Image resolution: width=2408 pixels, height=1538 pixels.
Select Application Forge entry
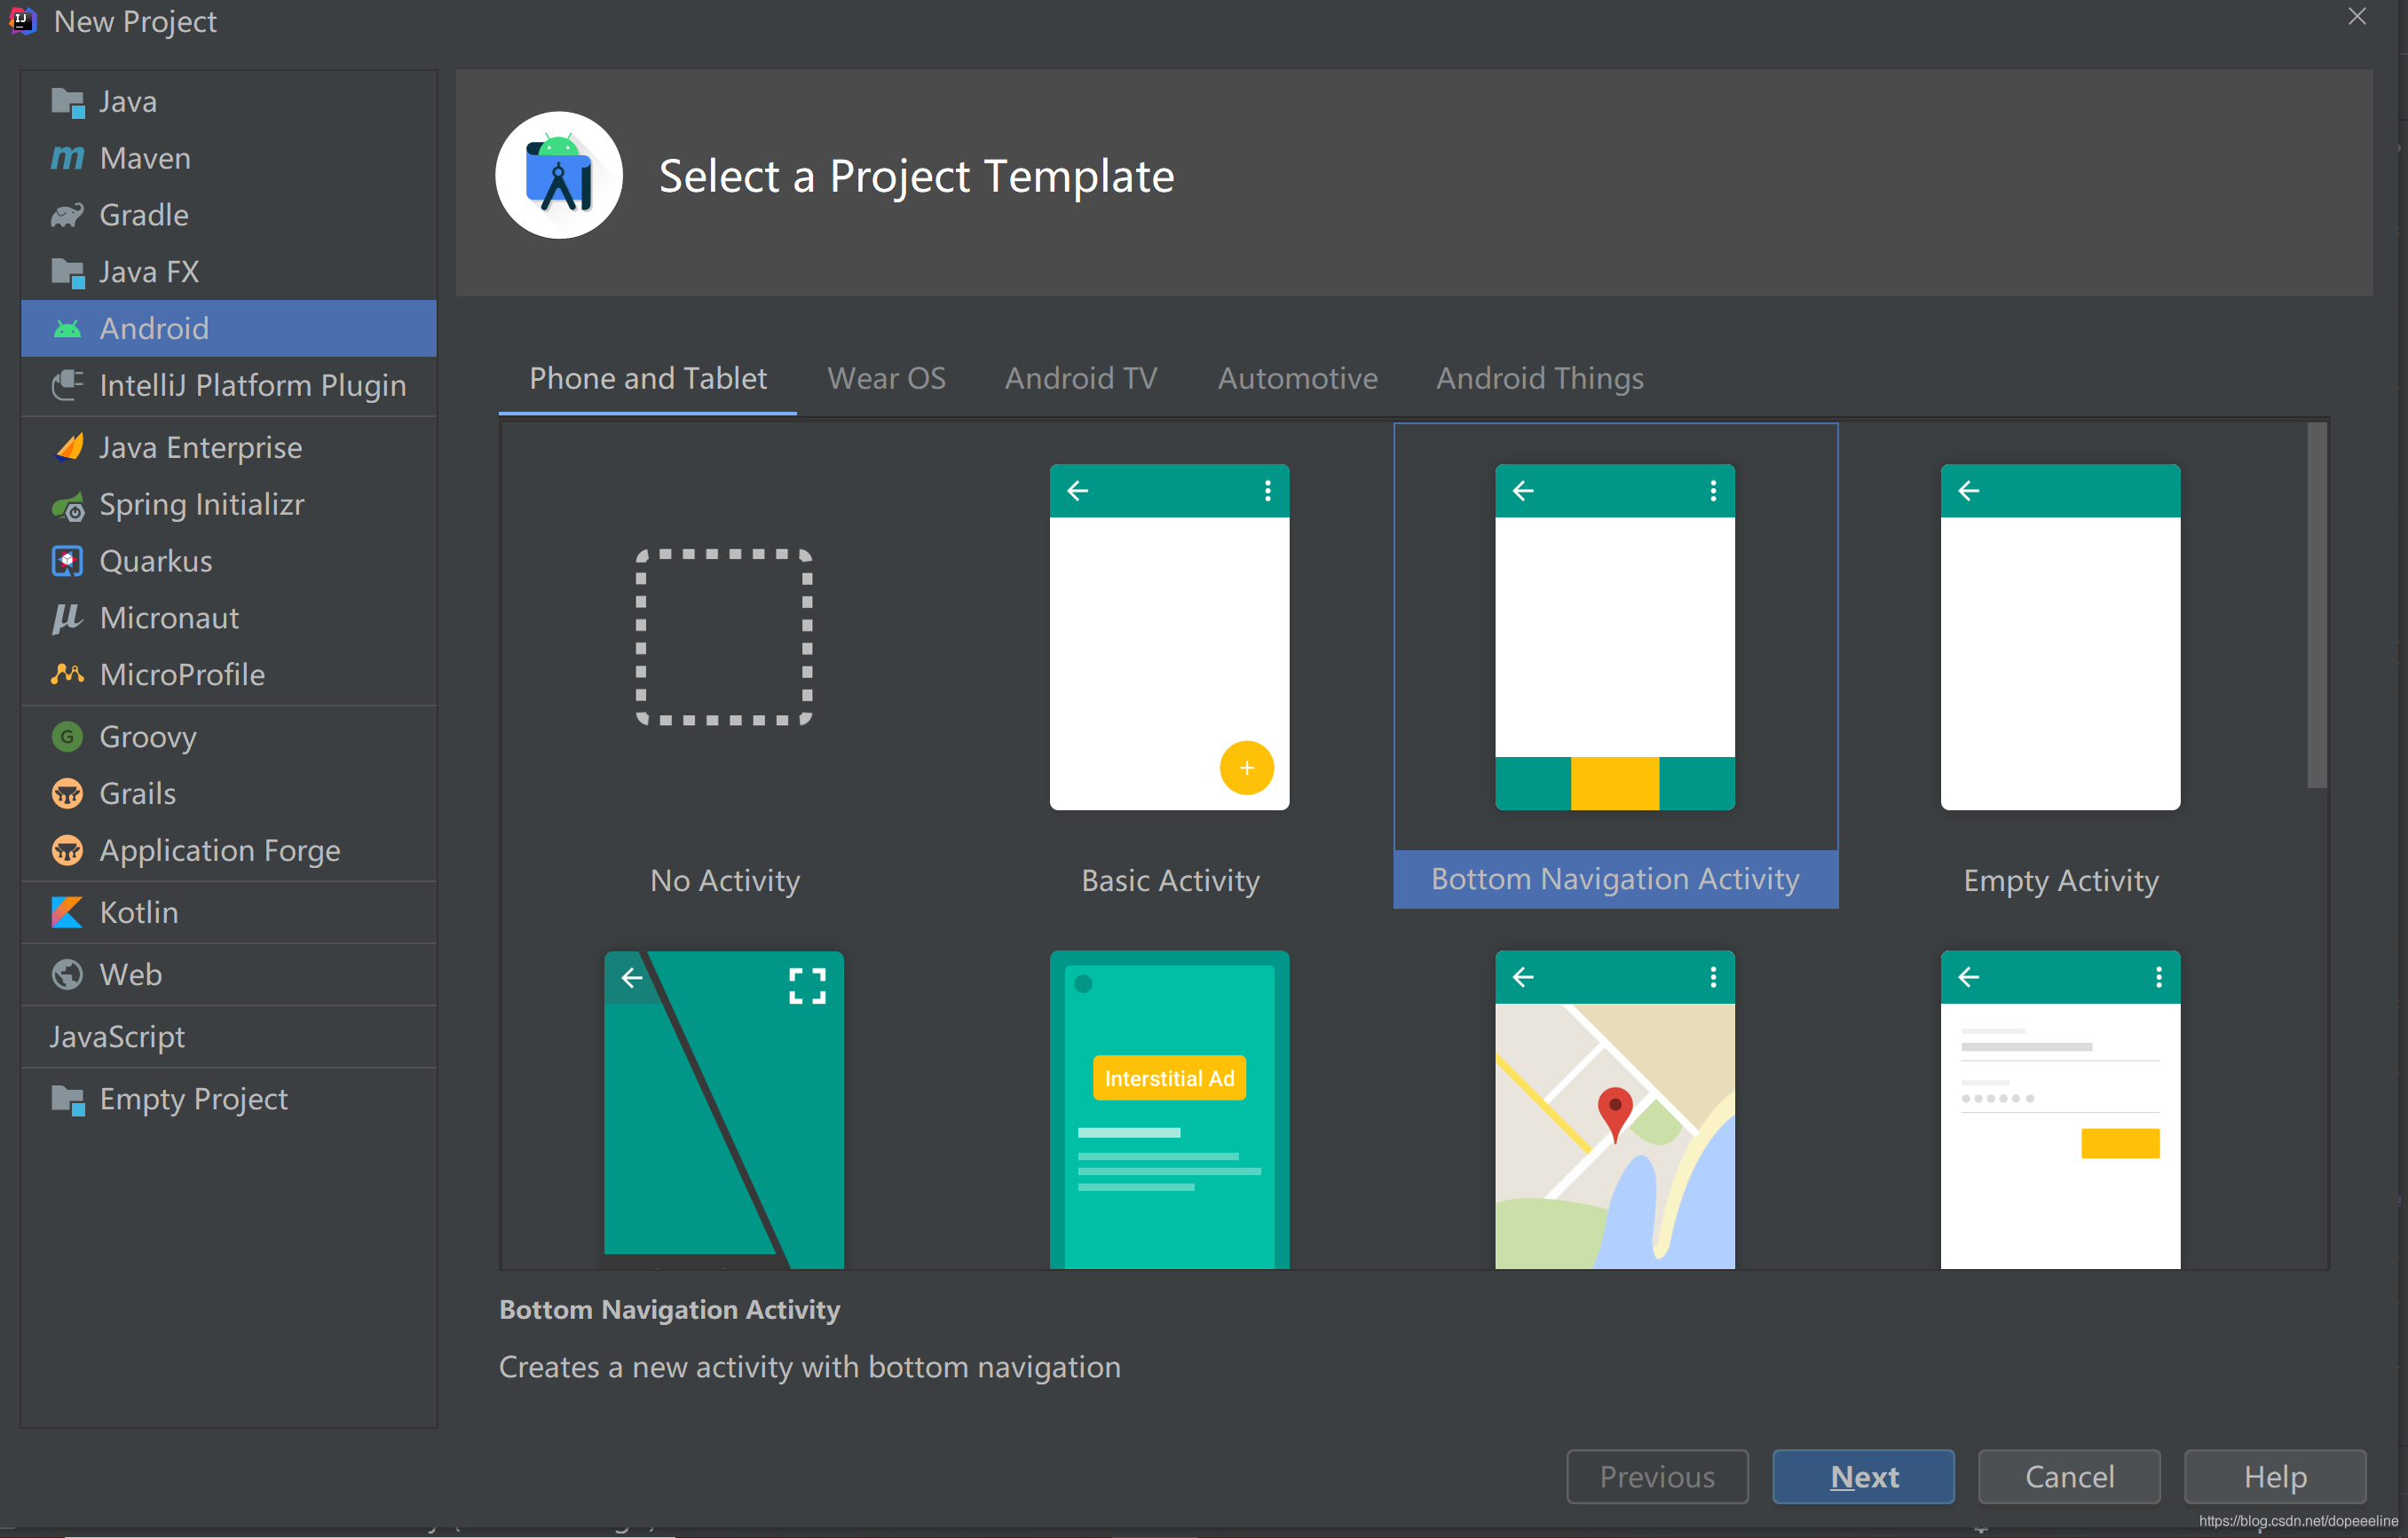point(229,851)
